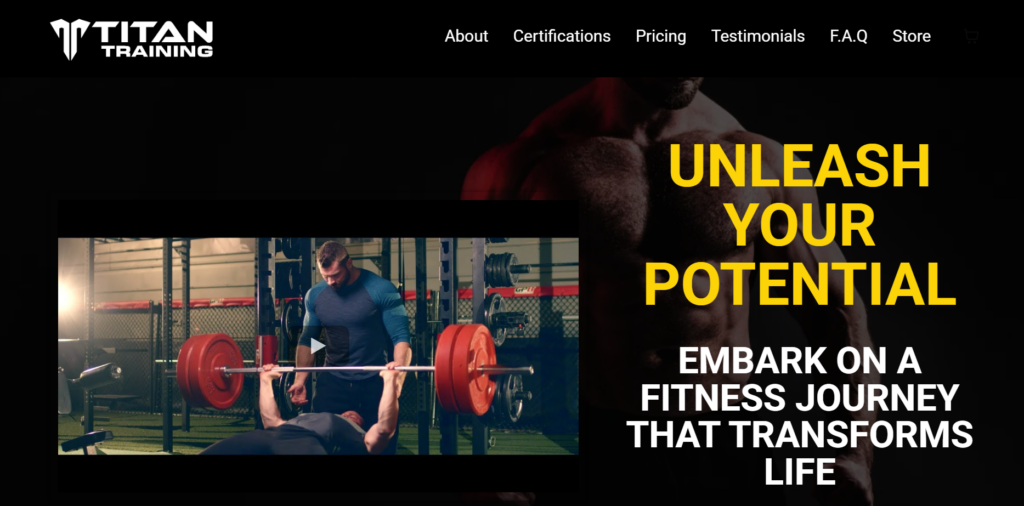Click the left red weight plate in video
The height and width of the screenshot is (506, 1024).
tap(210, 371)
